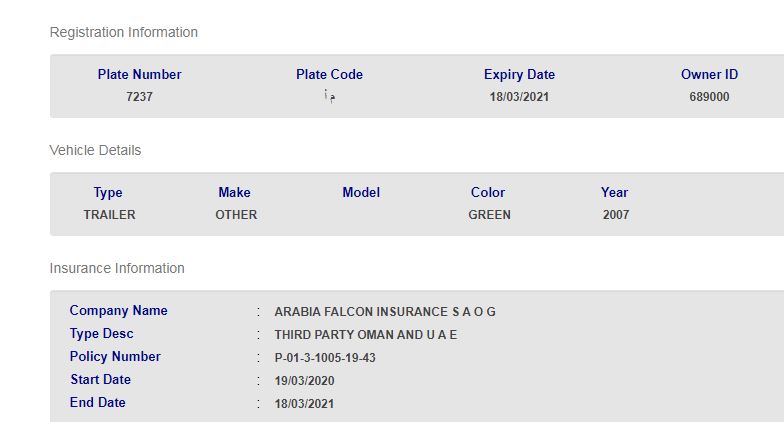Click the Vehicle Details section heading
Image resolution: width=784 pixels, height=422 pixels.
pos(95,150)
